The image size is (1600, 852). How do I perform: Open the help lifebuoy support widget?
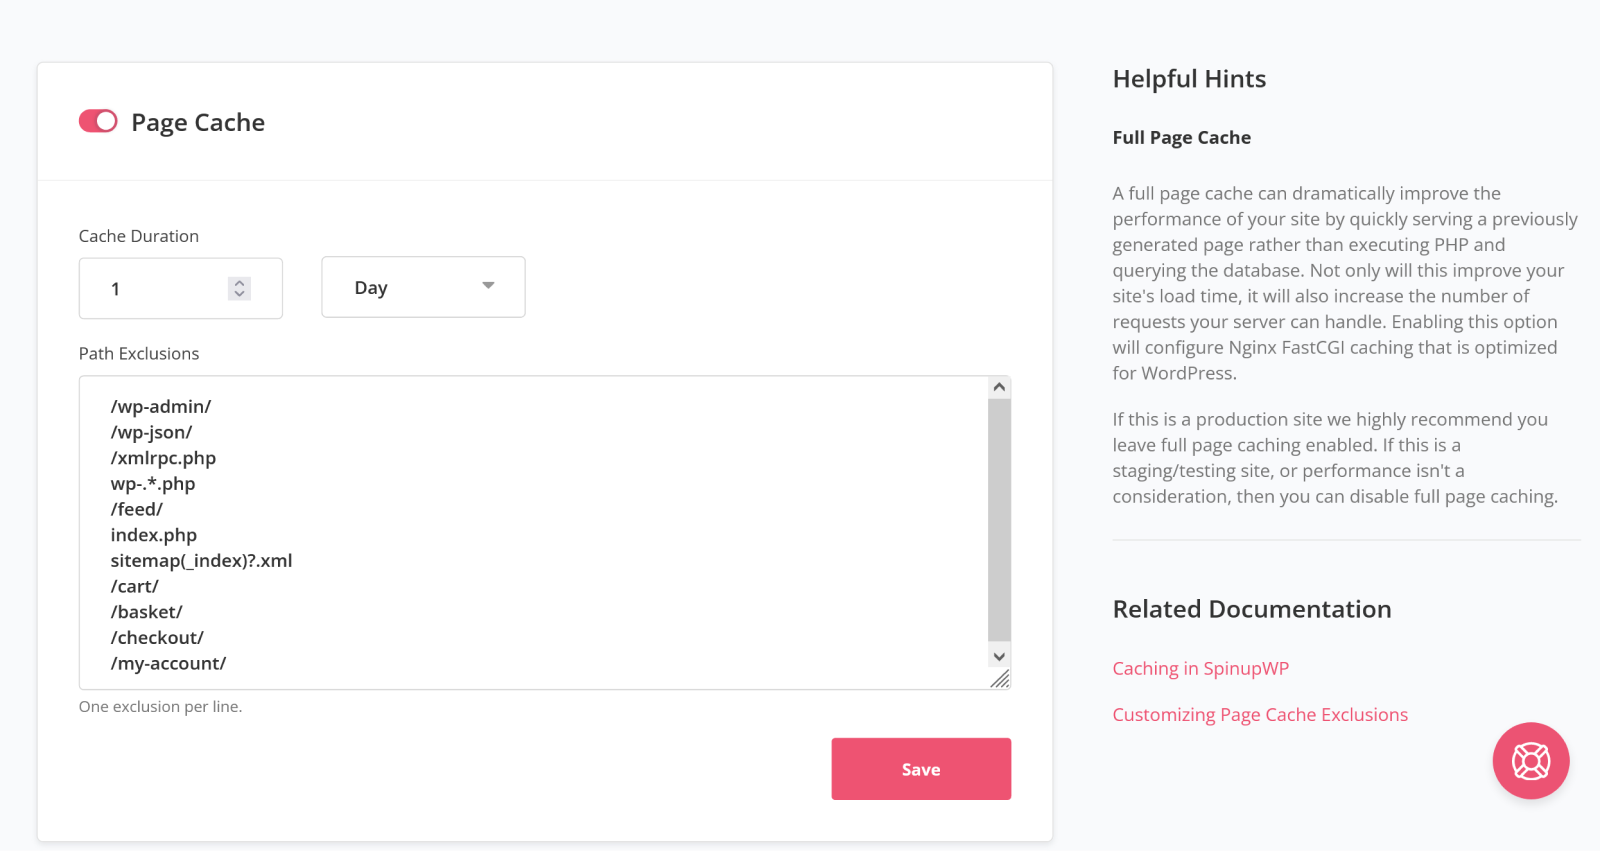click(1530, 761)
